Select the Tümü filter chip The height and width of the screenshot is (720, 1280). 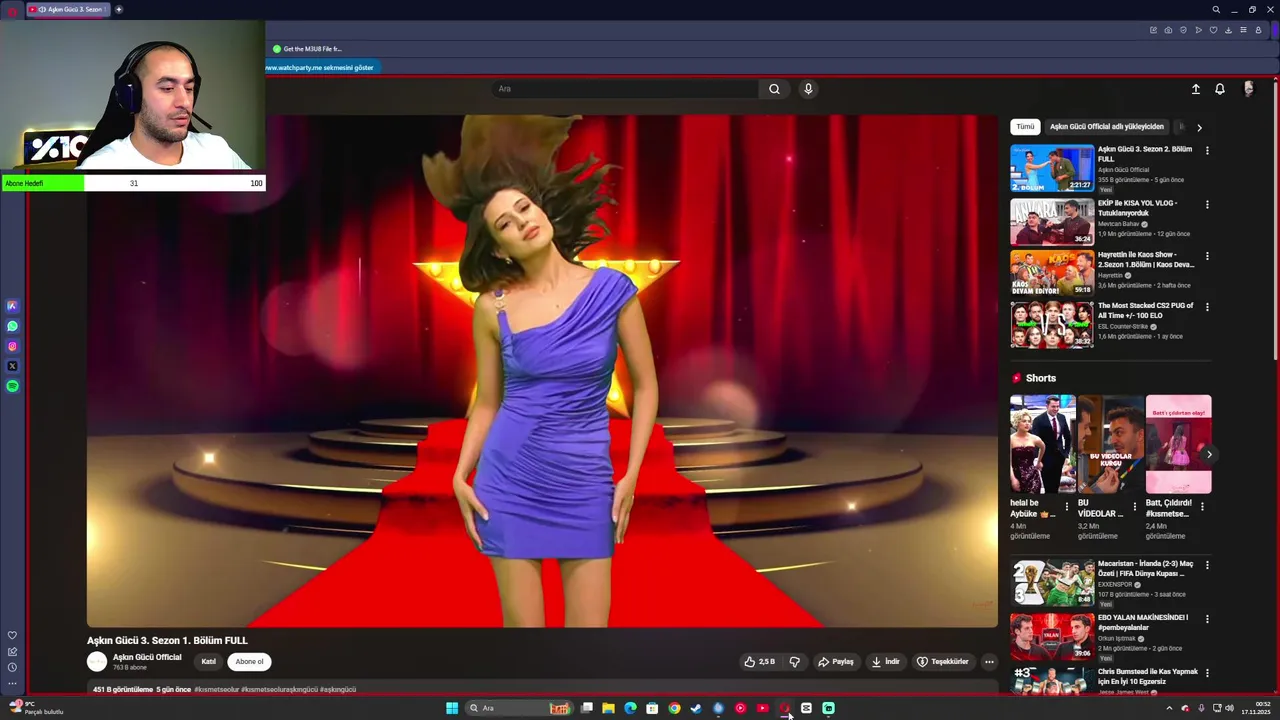click(1025, 127)
